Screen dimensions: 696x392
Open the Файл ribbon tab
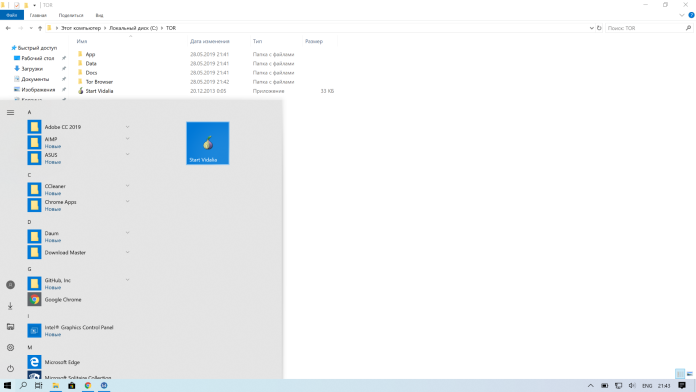[12, 15]
